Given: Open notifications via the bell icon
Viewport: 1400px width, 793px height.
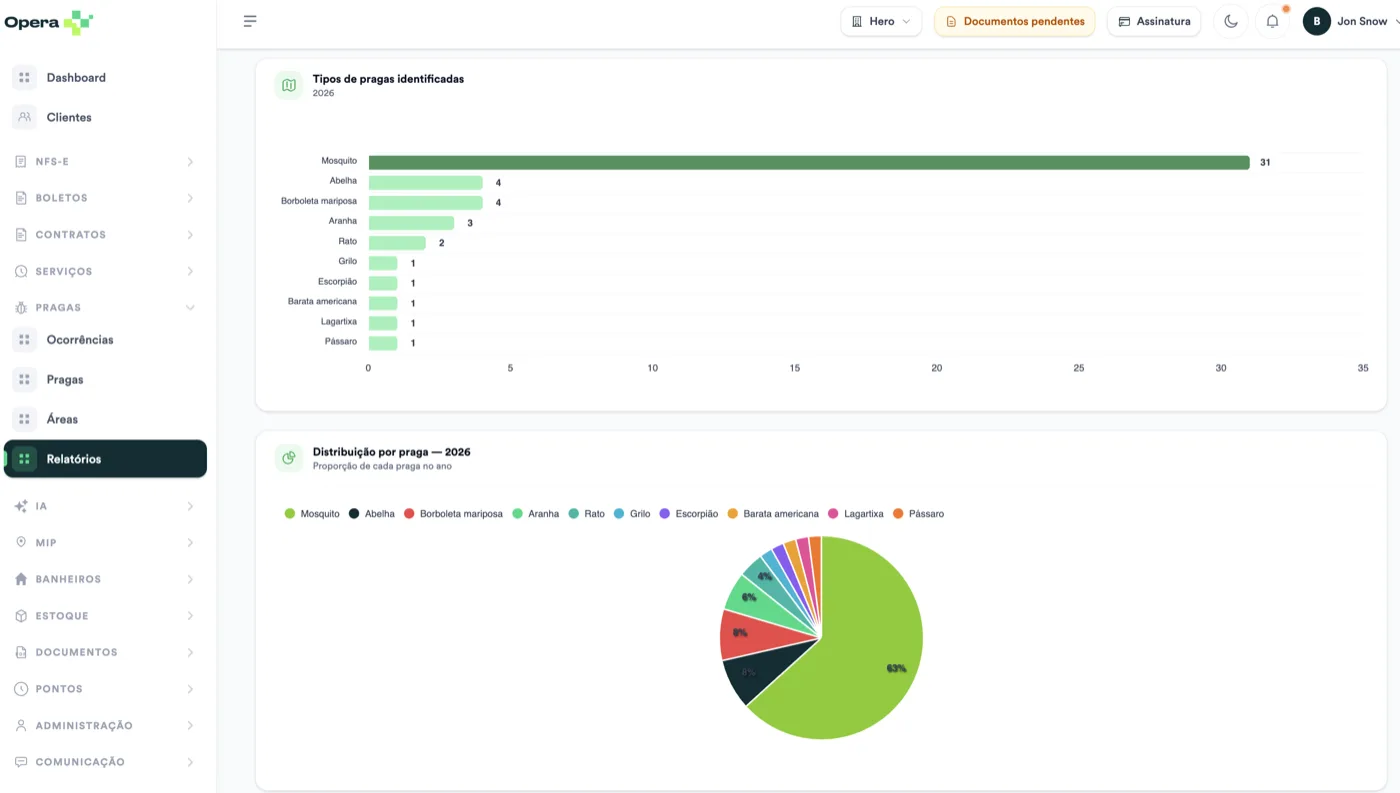Looking at the screenshot, I should [x=1272, y=21].
